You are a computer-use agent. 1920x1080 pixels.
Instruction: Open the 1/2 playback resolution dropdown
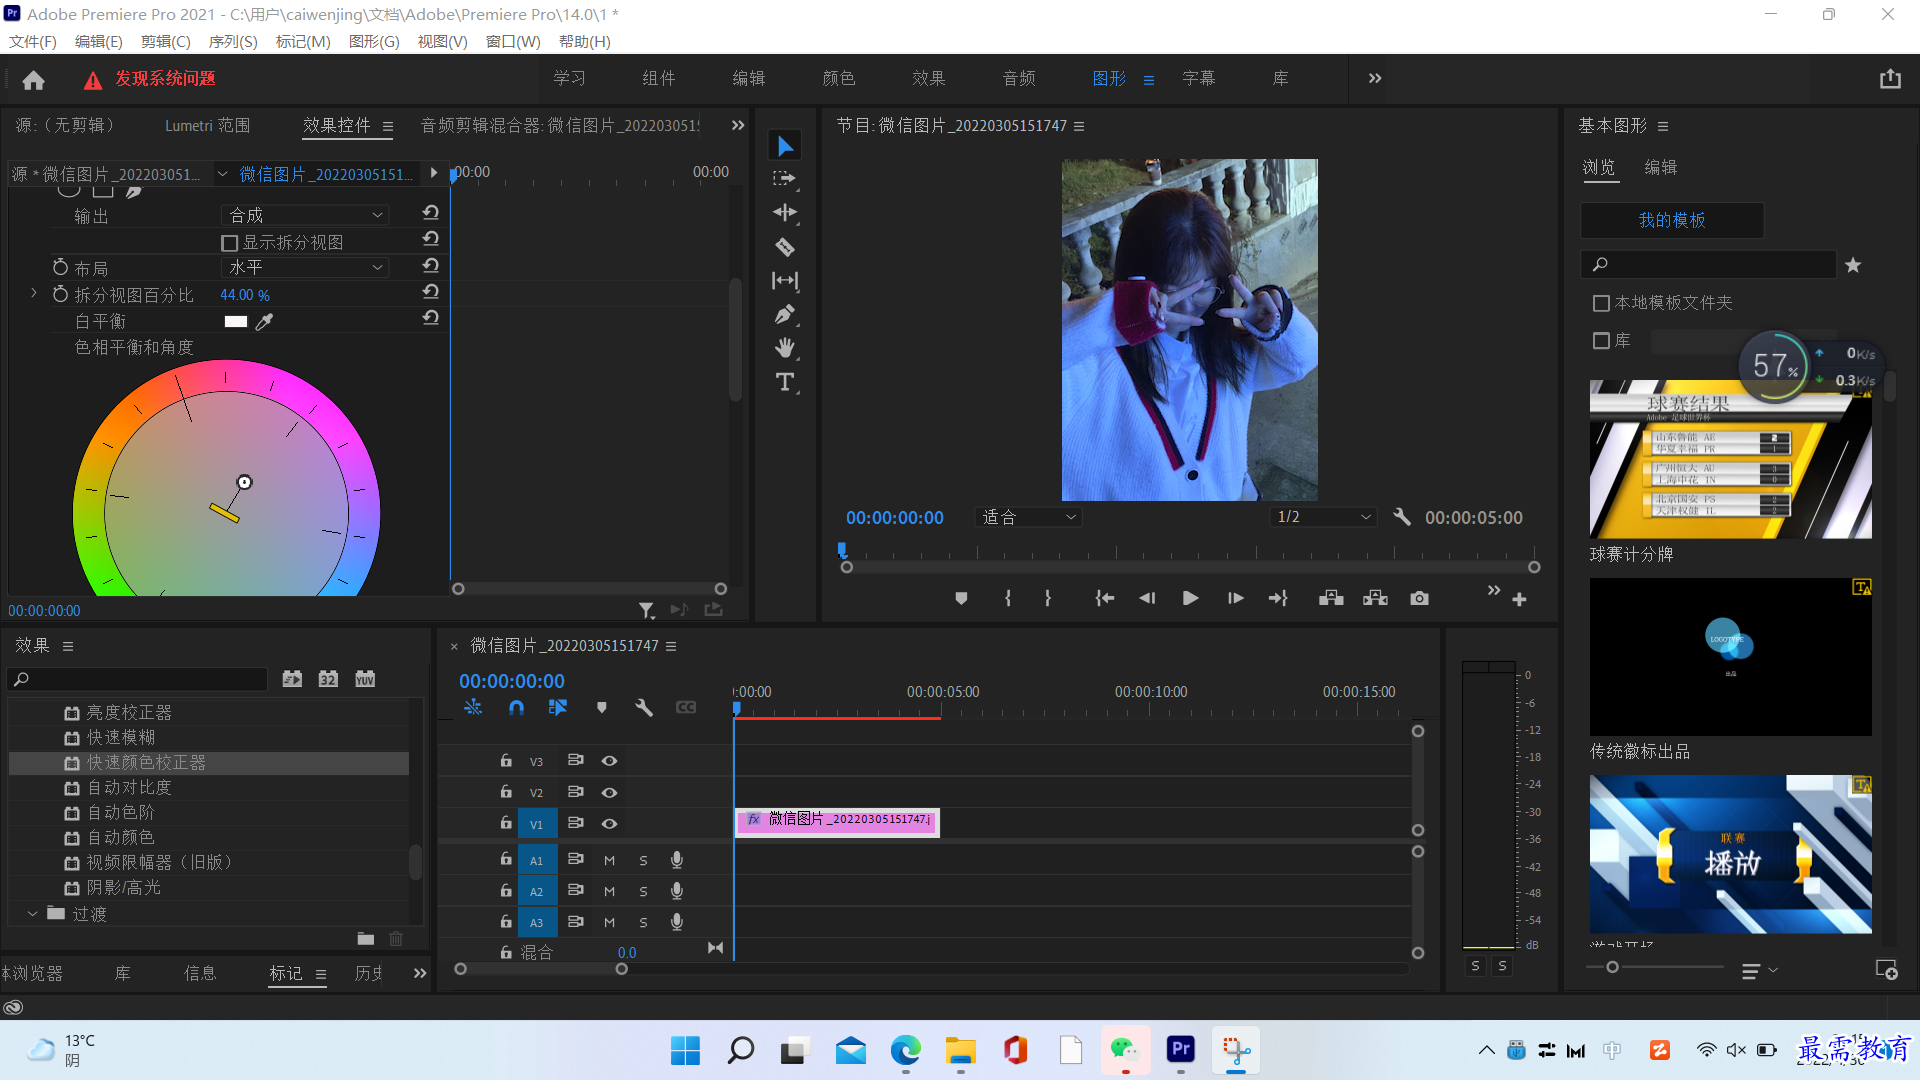[1323, 517]
